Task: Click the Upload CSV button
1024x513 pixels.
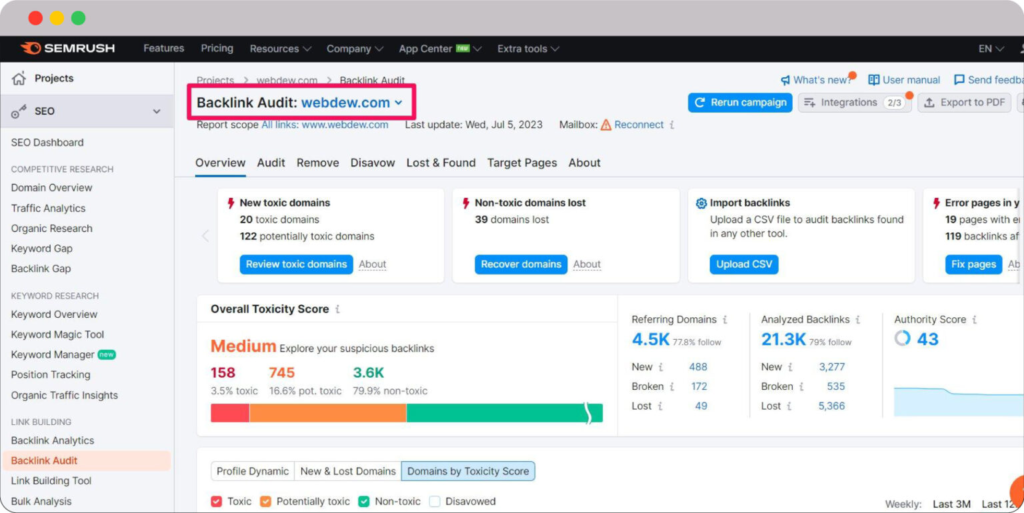Action: (x=744, y=264)
